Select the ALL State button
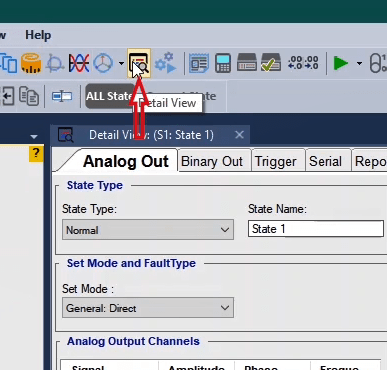 click(x=108, y=96)
